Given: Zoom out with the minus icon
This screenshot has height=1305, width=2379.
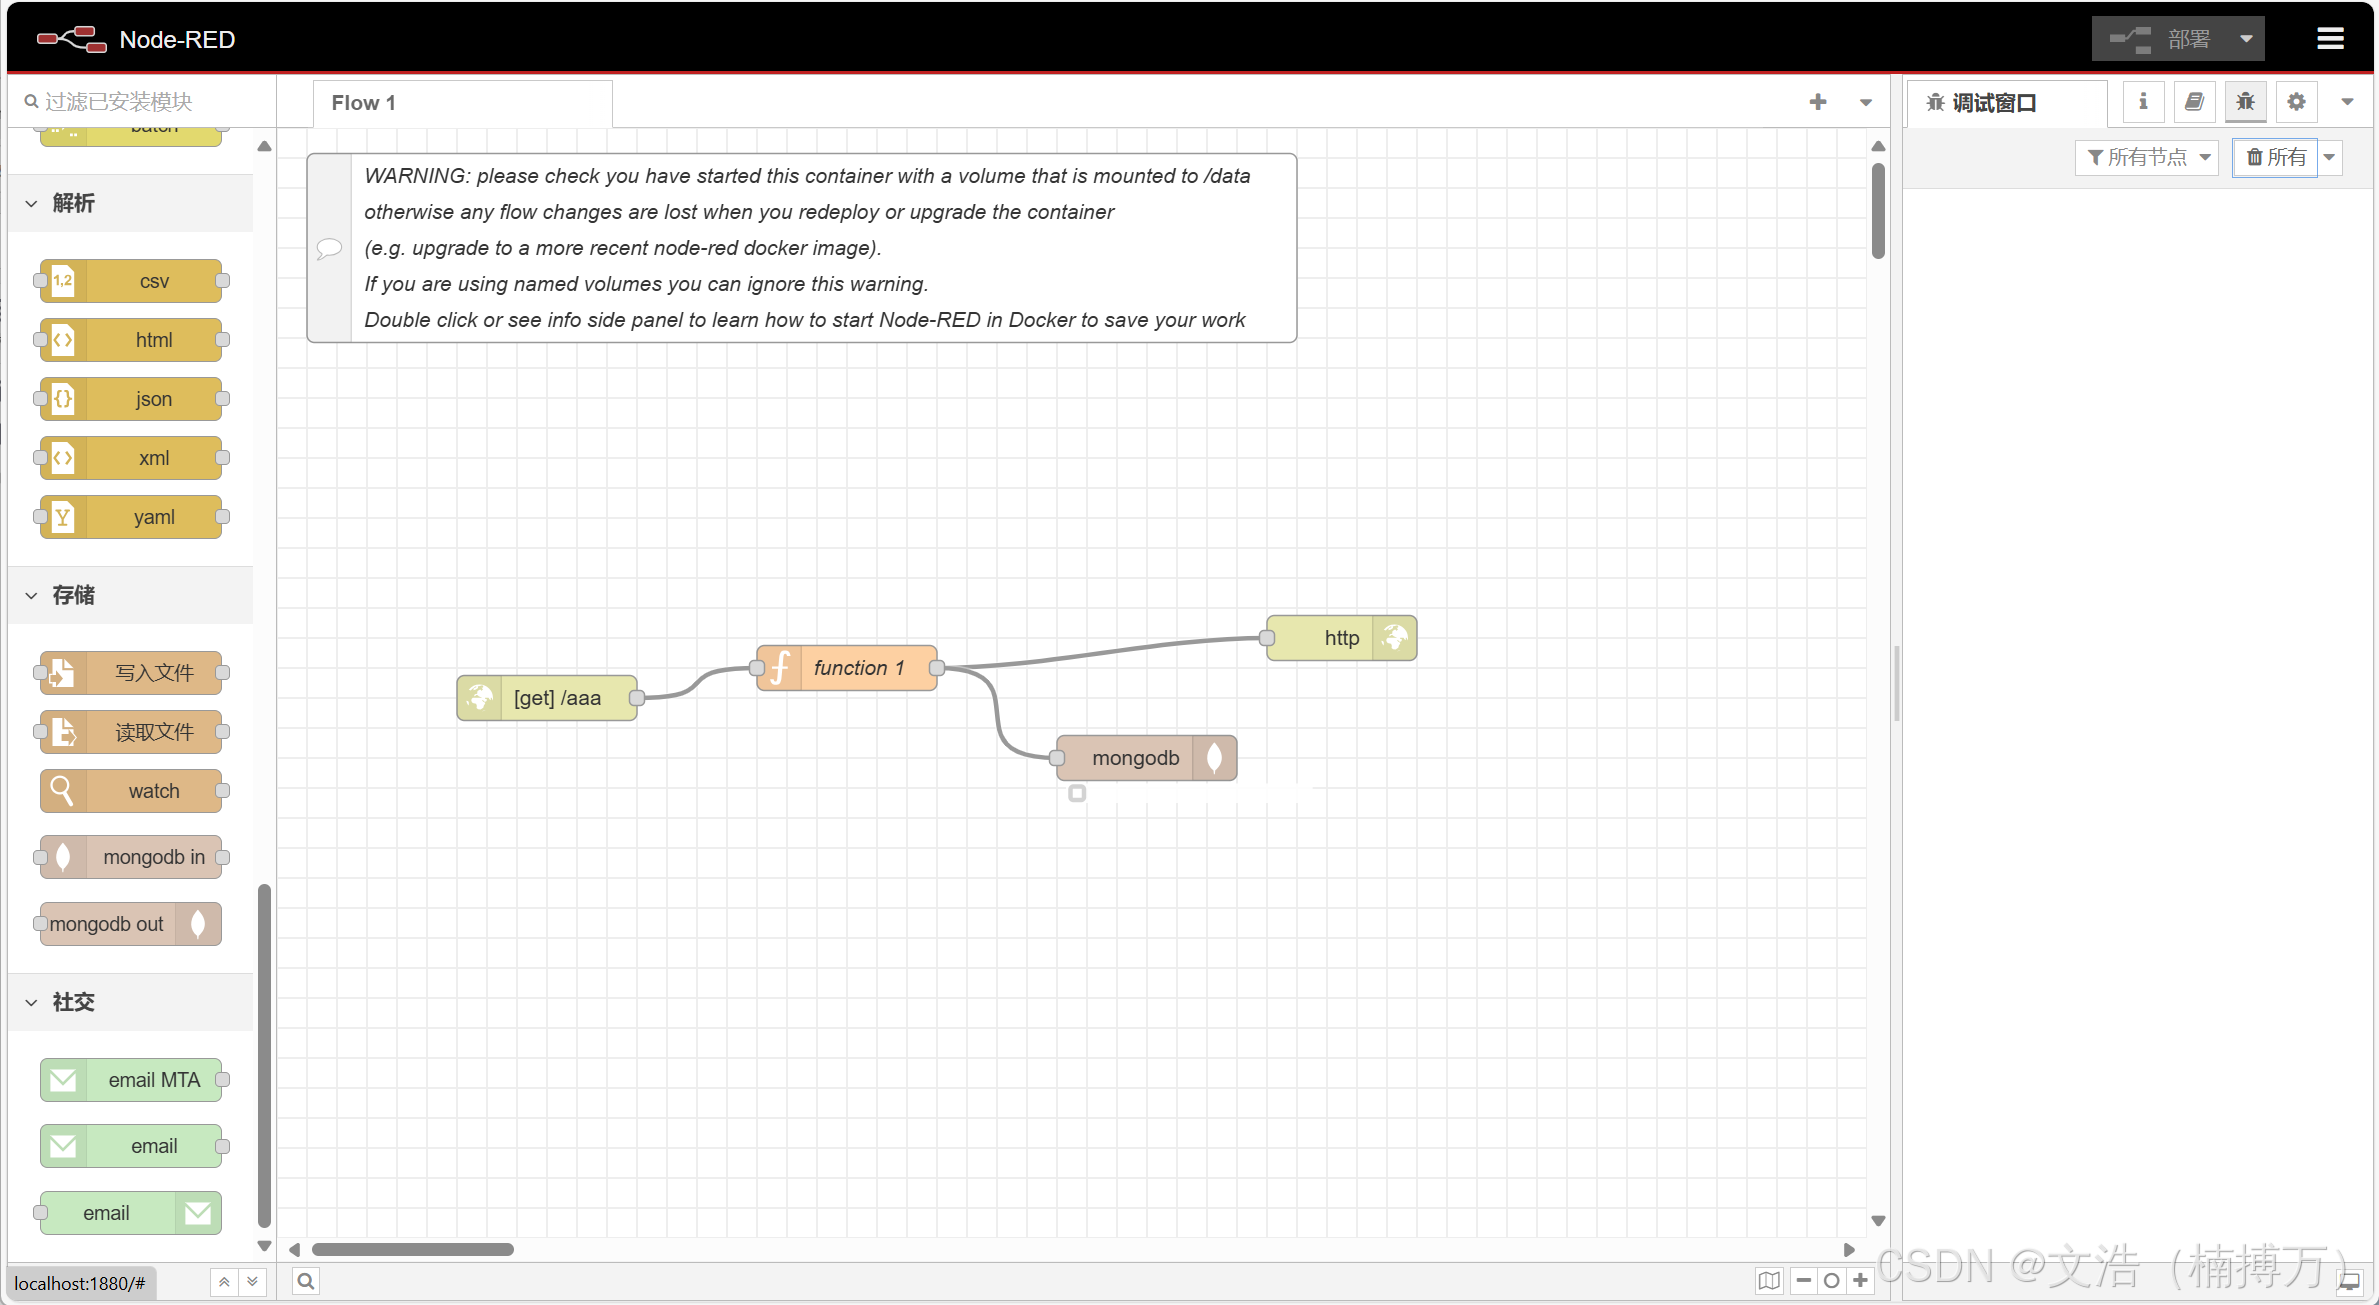Looking at the screenshot, I should click(1803, 1281).
